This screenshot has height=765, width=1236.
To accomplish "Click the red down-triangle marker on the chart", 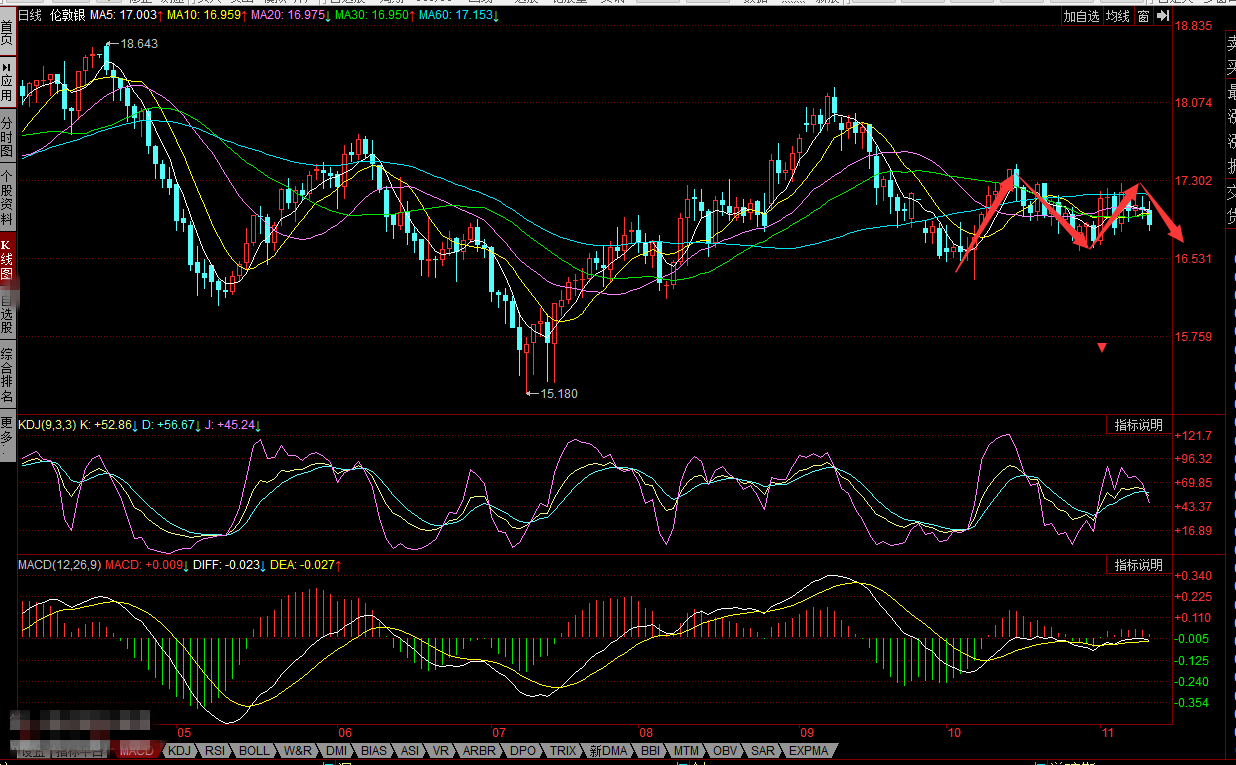I will 1101,347.
